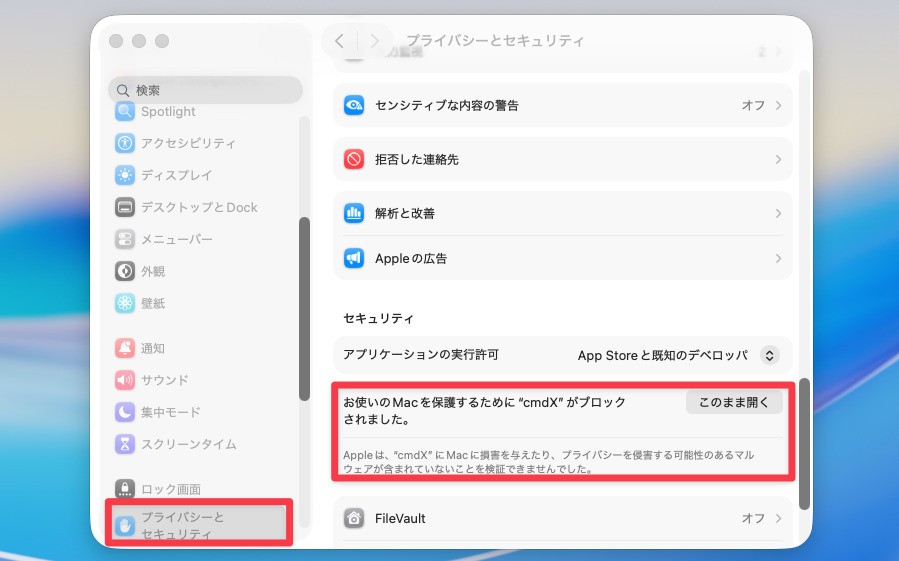Click the magnifying glass in search field
The height and width of the screenshot is (561, 899).
click(122, 91)
